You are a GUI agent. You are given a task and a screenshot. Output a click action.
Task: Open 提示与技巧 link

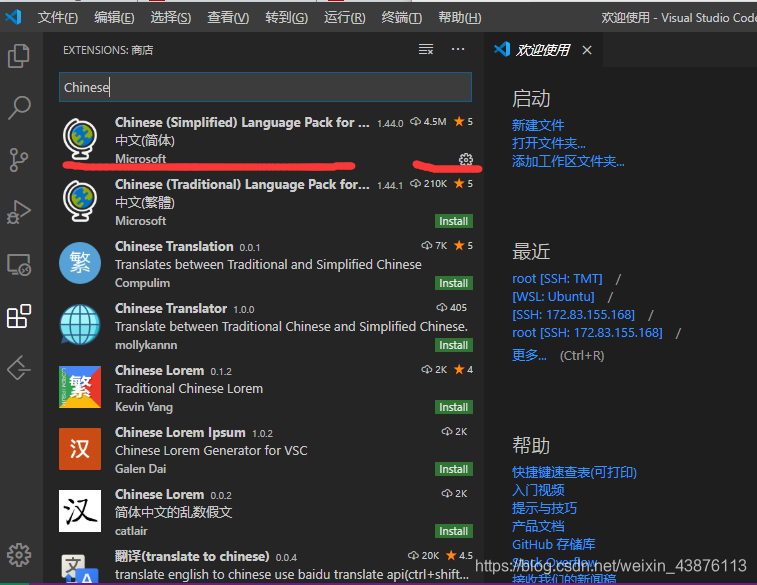pyautogui.click(x=544, y=508)
